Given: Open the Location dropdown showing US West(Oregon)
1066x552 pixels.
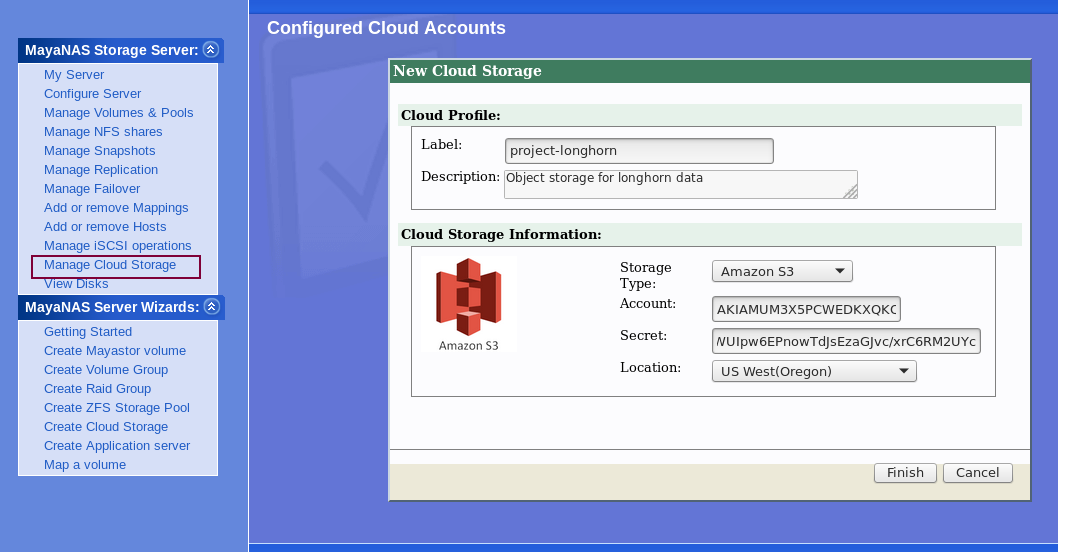Looking at the screenshot, I should coord(813,371).
